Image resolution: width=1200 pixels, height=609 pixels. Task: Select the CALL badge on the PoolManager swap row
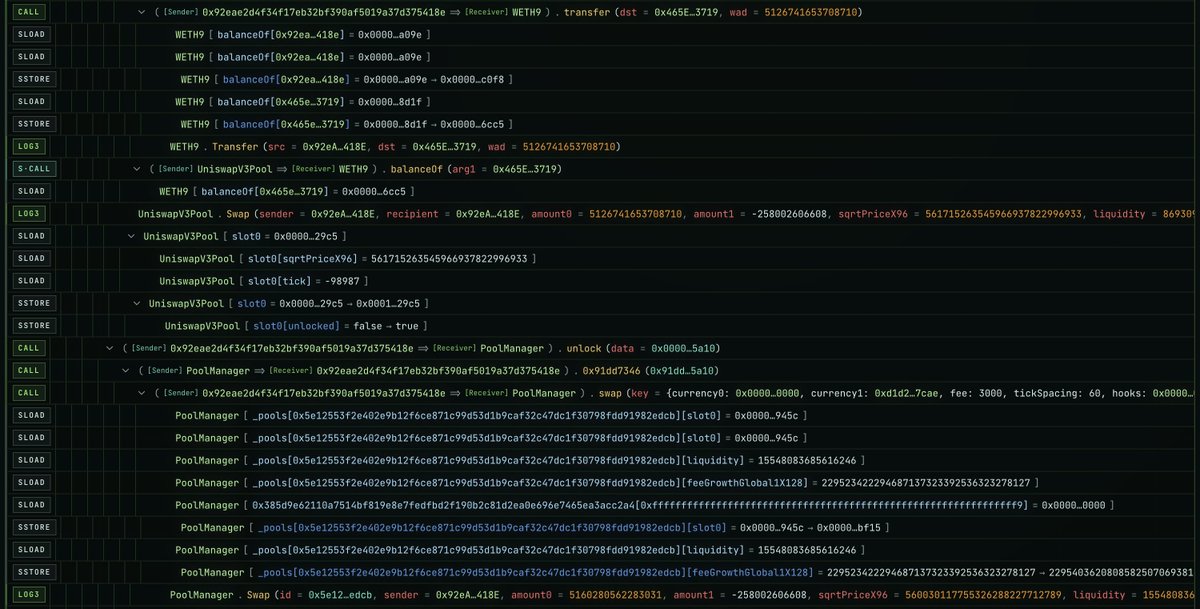(x=29, y=392)
